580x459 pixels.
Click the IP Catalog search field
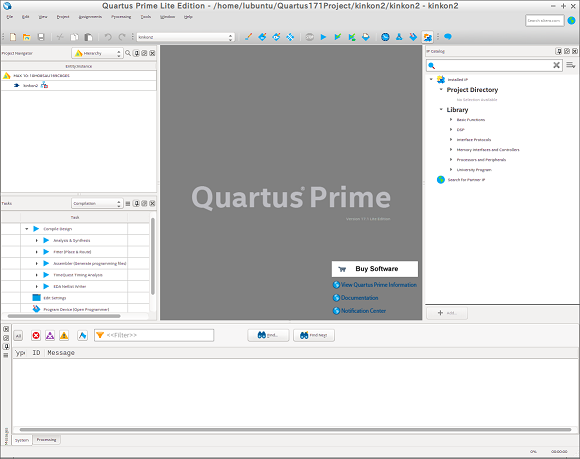[x=494, y=65]
